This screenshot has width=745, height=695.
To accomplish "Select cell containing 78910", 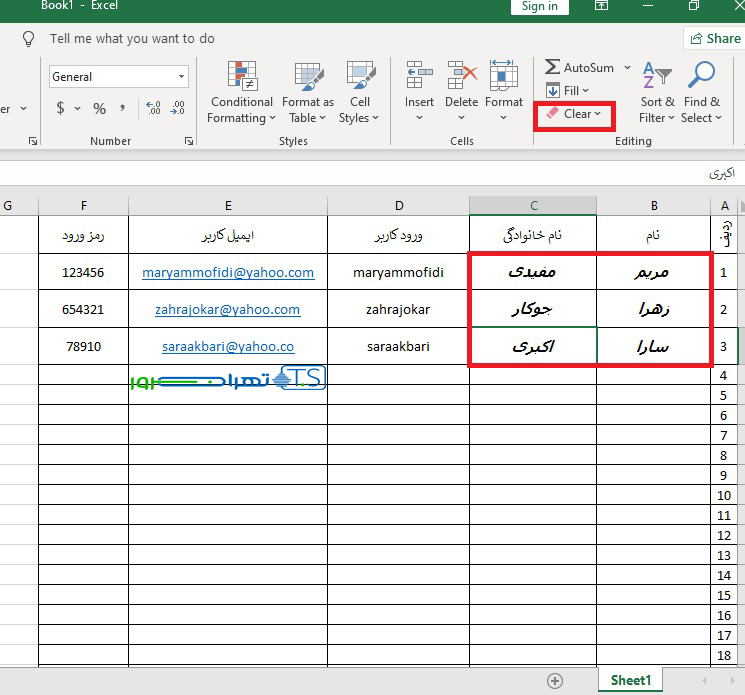I will (x=84, y=346).
